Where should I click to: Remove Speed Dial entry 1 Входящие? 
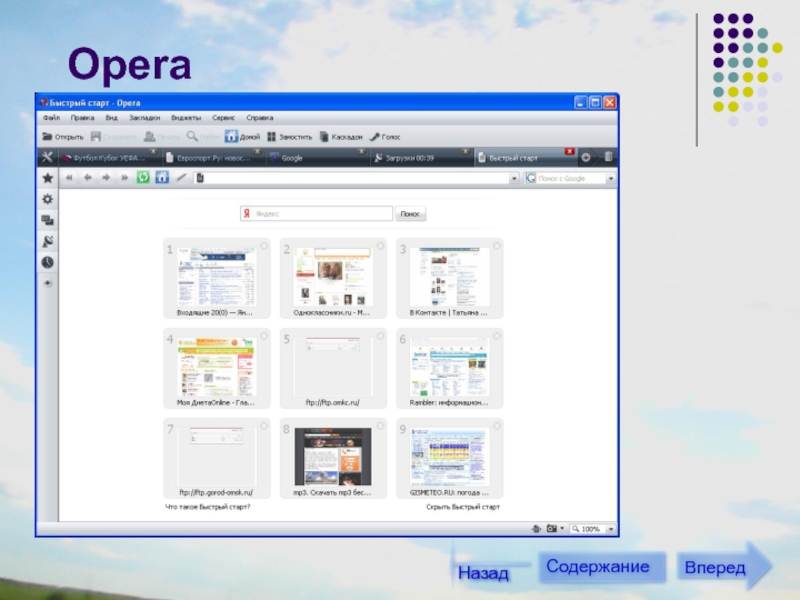[264, 246]
